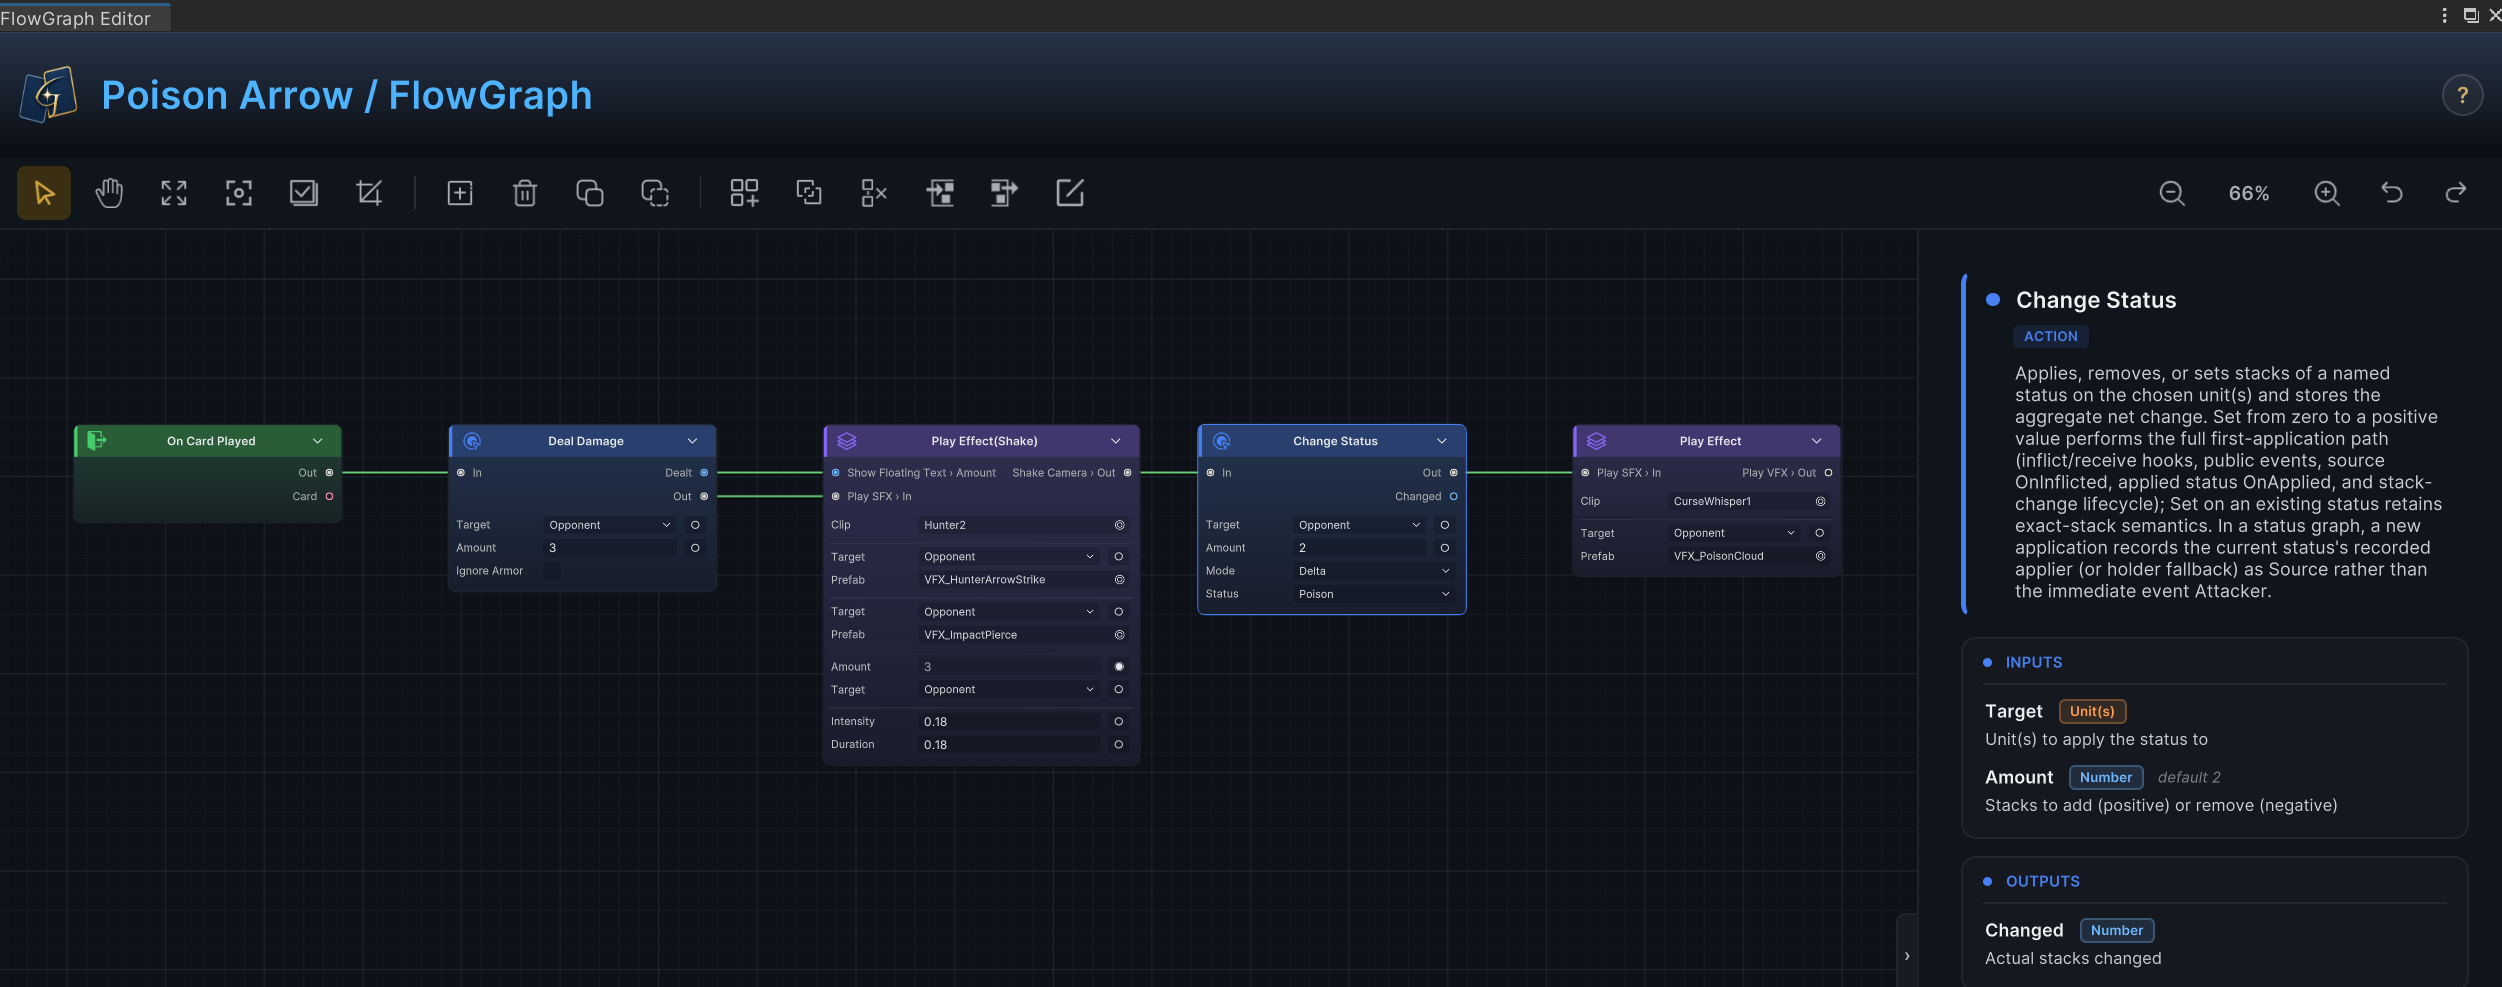Viewport: 2502px width, 987px height.
Task: Open the window kebab options menu
Action: point(2444,15)
